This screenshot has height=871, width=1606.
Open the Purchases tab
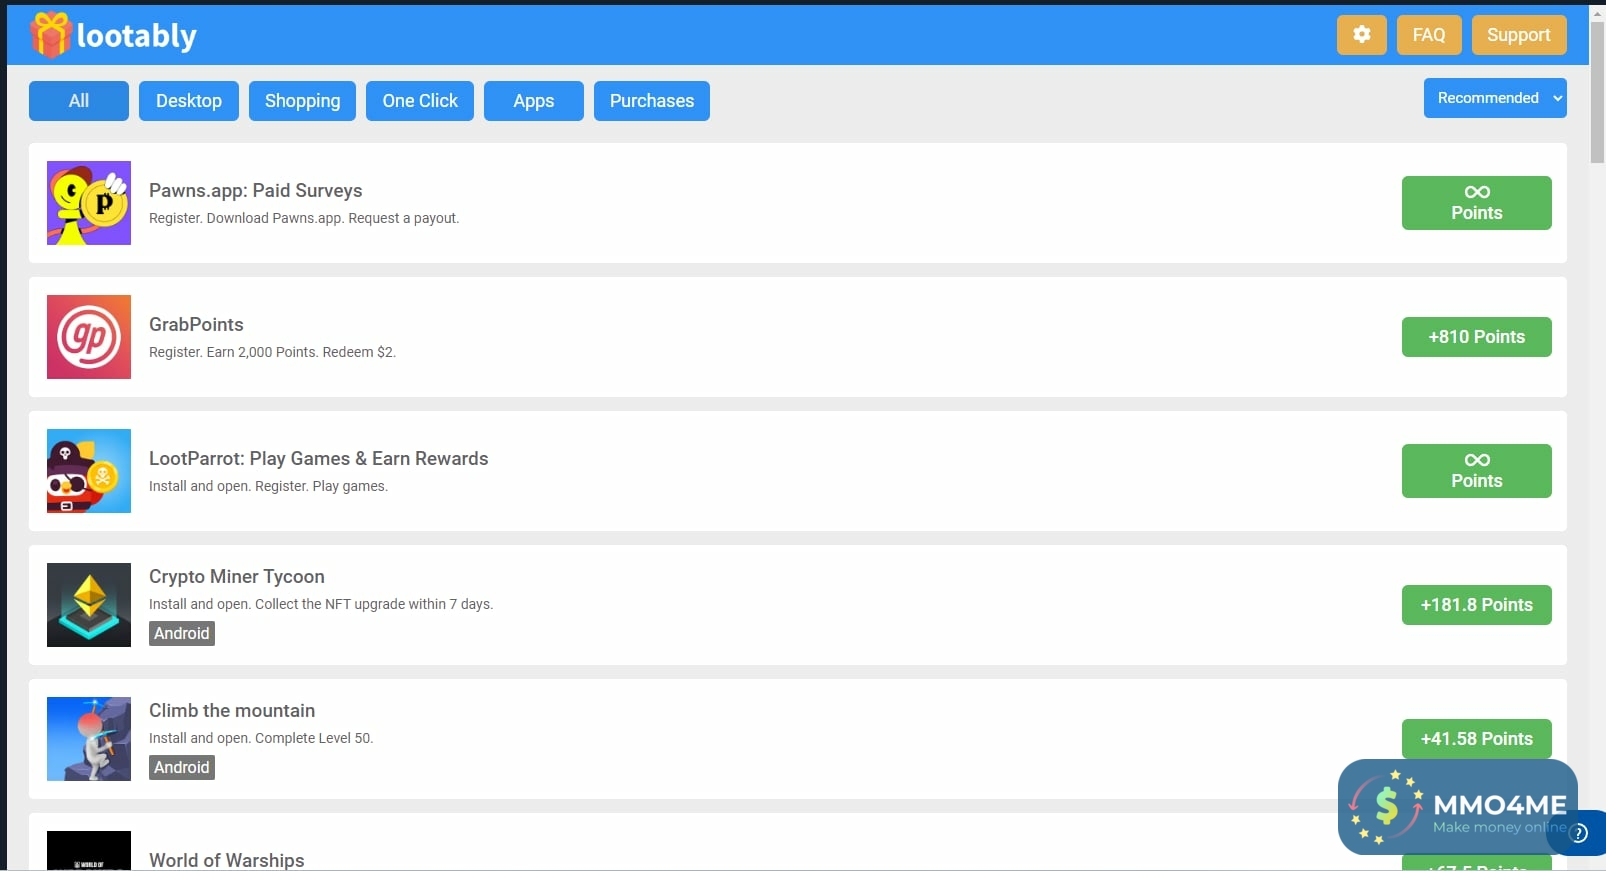pyautogui.click(x=652, y=101)
